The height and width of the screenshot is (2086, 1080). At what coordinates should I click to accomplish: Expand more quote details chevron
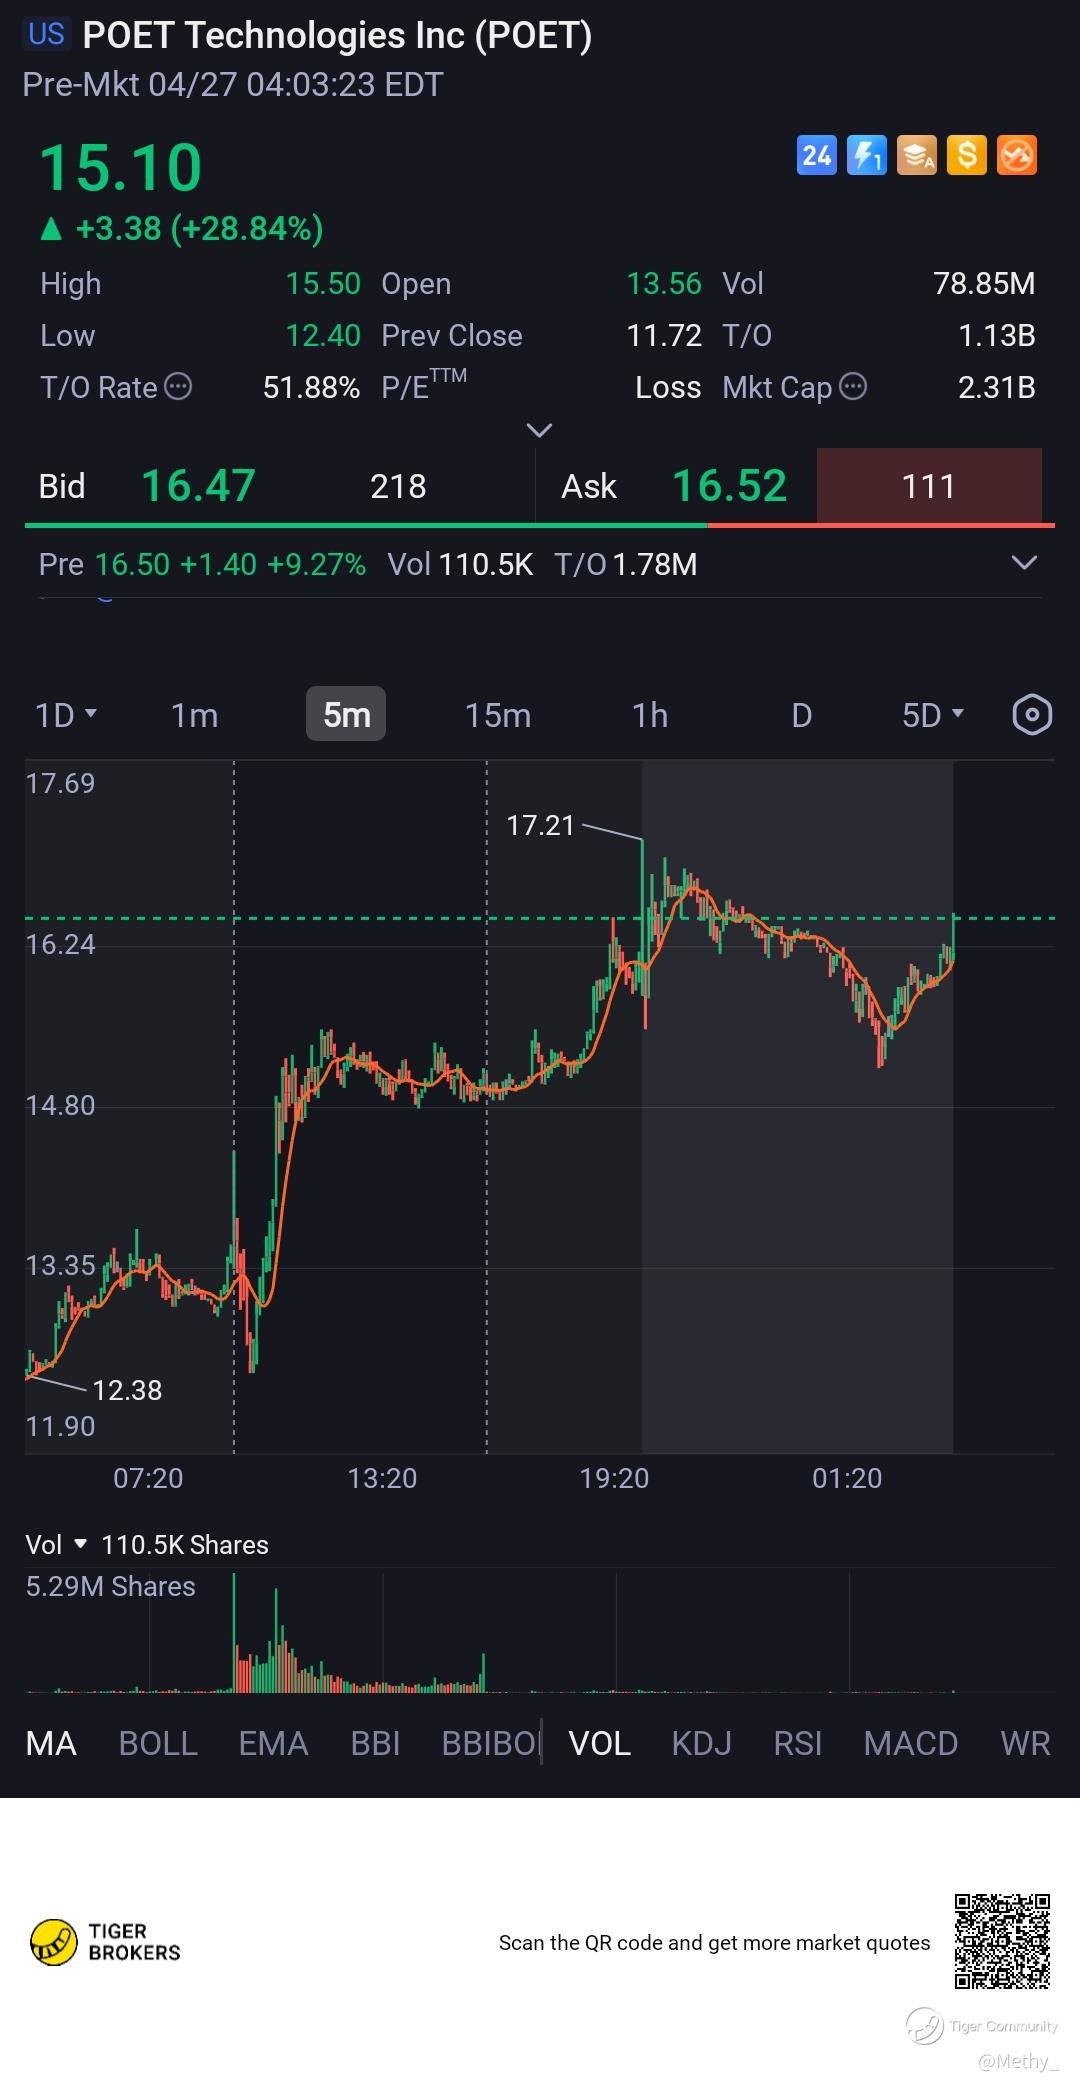[x=539, y=430]
